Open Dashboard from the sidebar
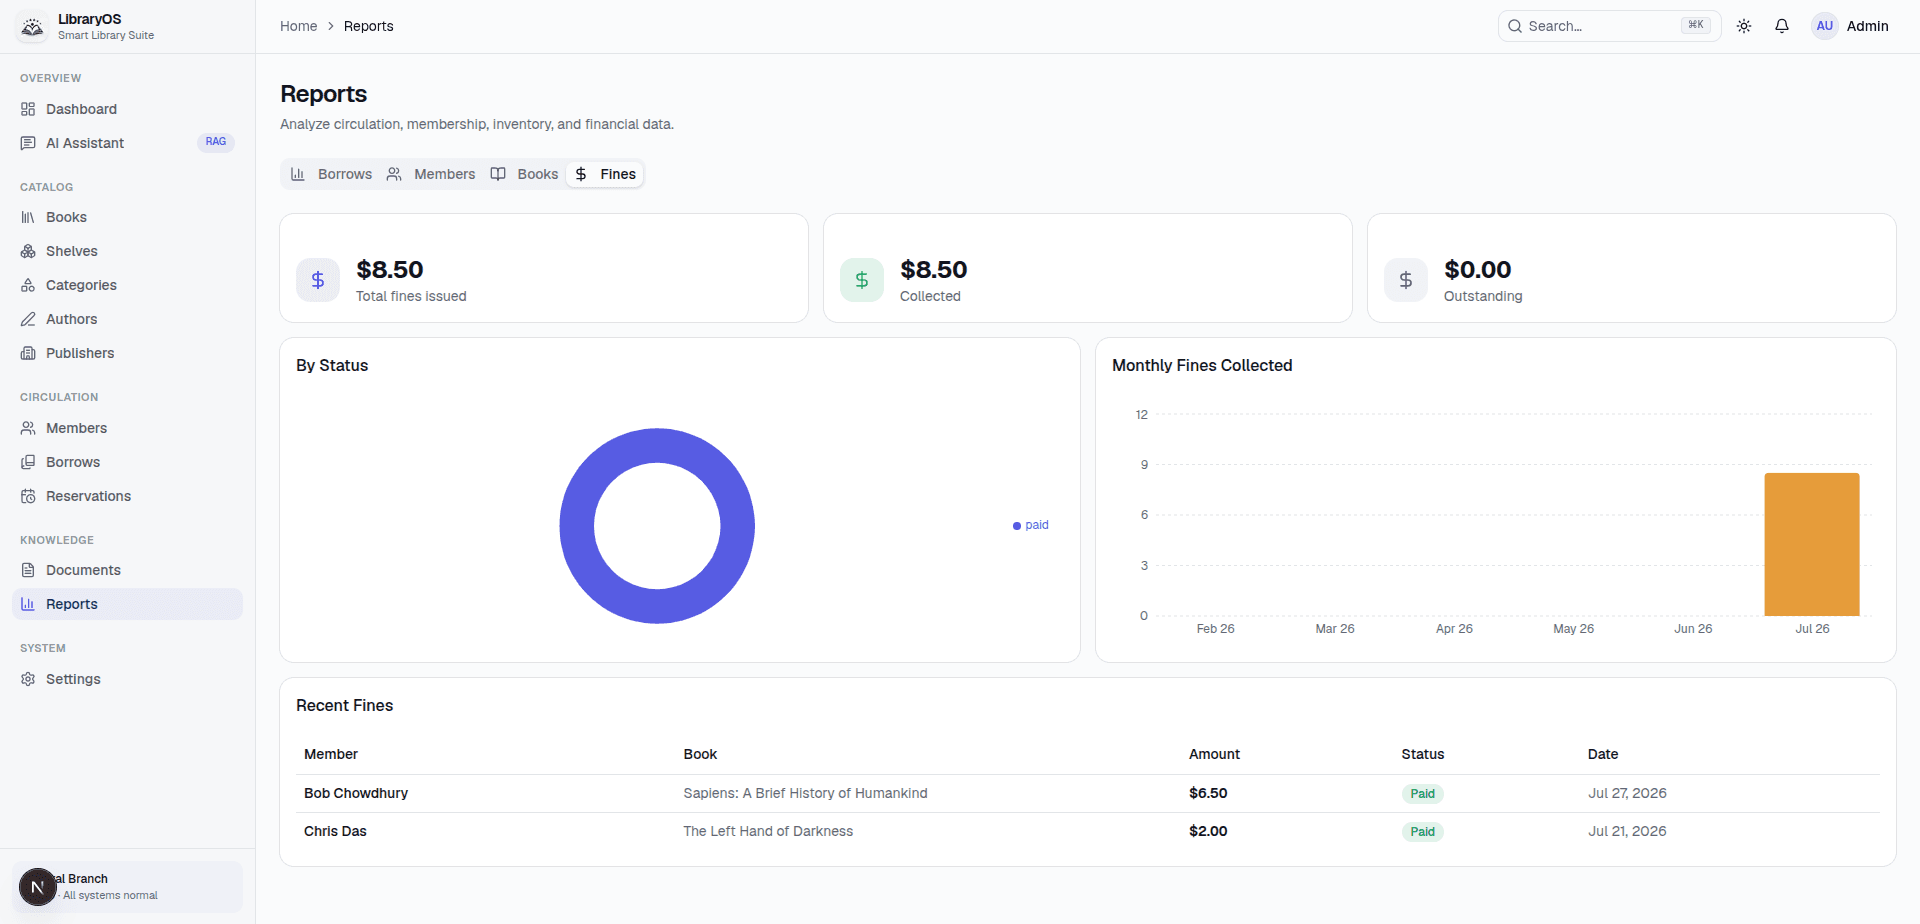This screenshot has height=924, width=1920. point(127,109)
